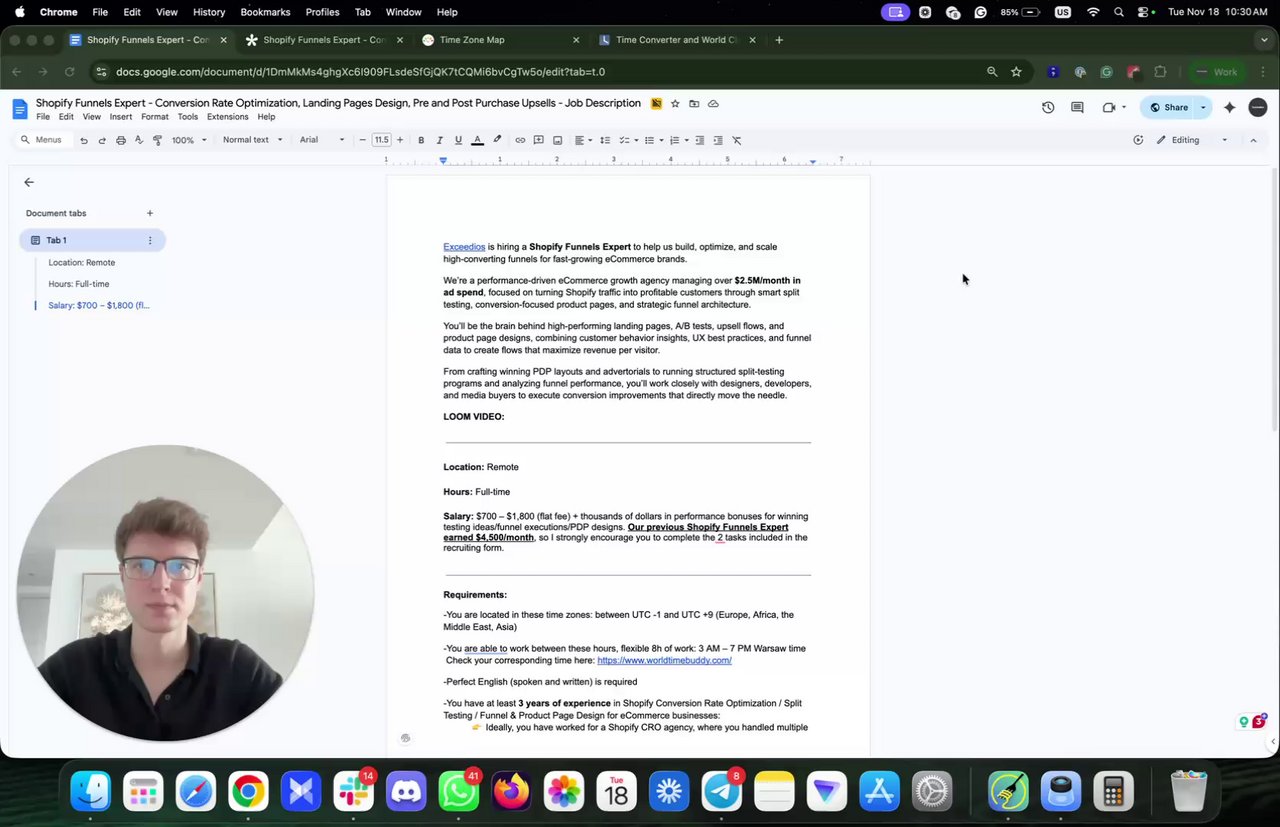Activate the paint format roller
This screenshot has width=1280, height=827.
(157, 140)
